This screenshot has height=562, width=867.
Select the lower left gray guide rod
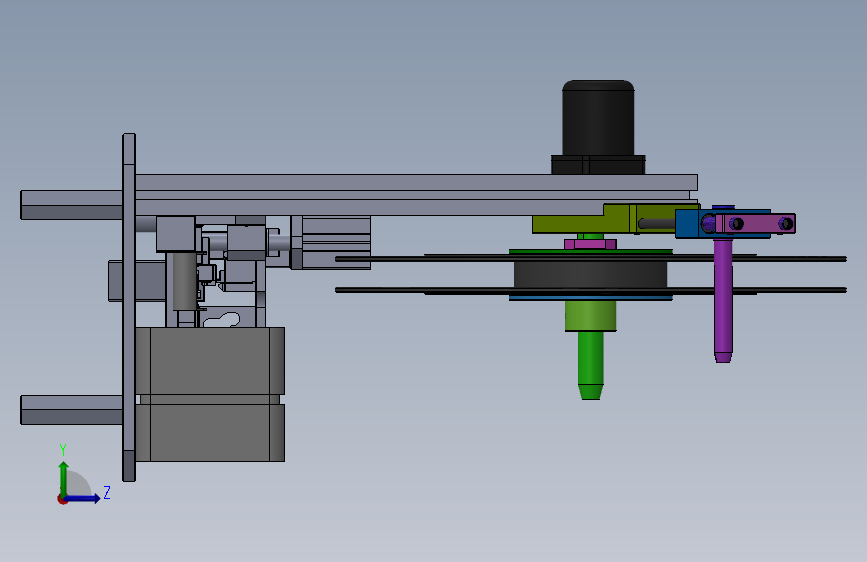tap(71, 410)
